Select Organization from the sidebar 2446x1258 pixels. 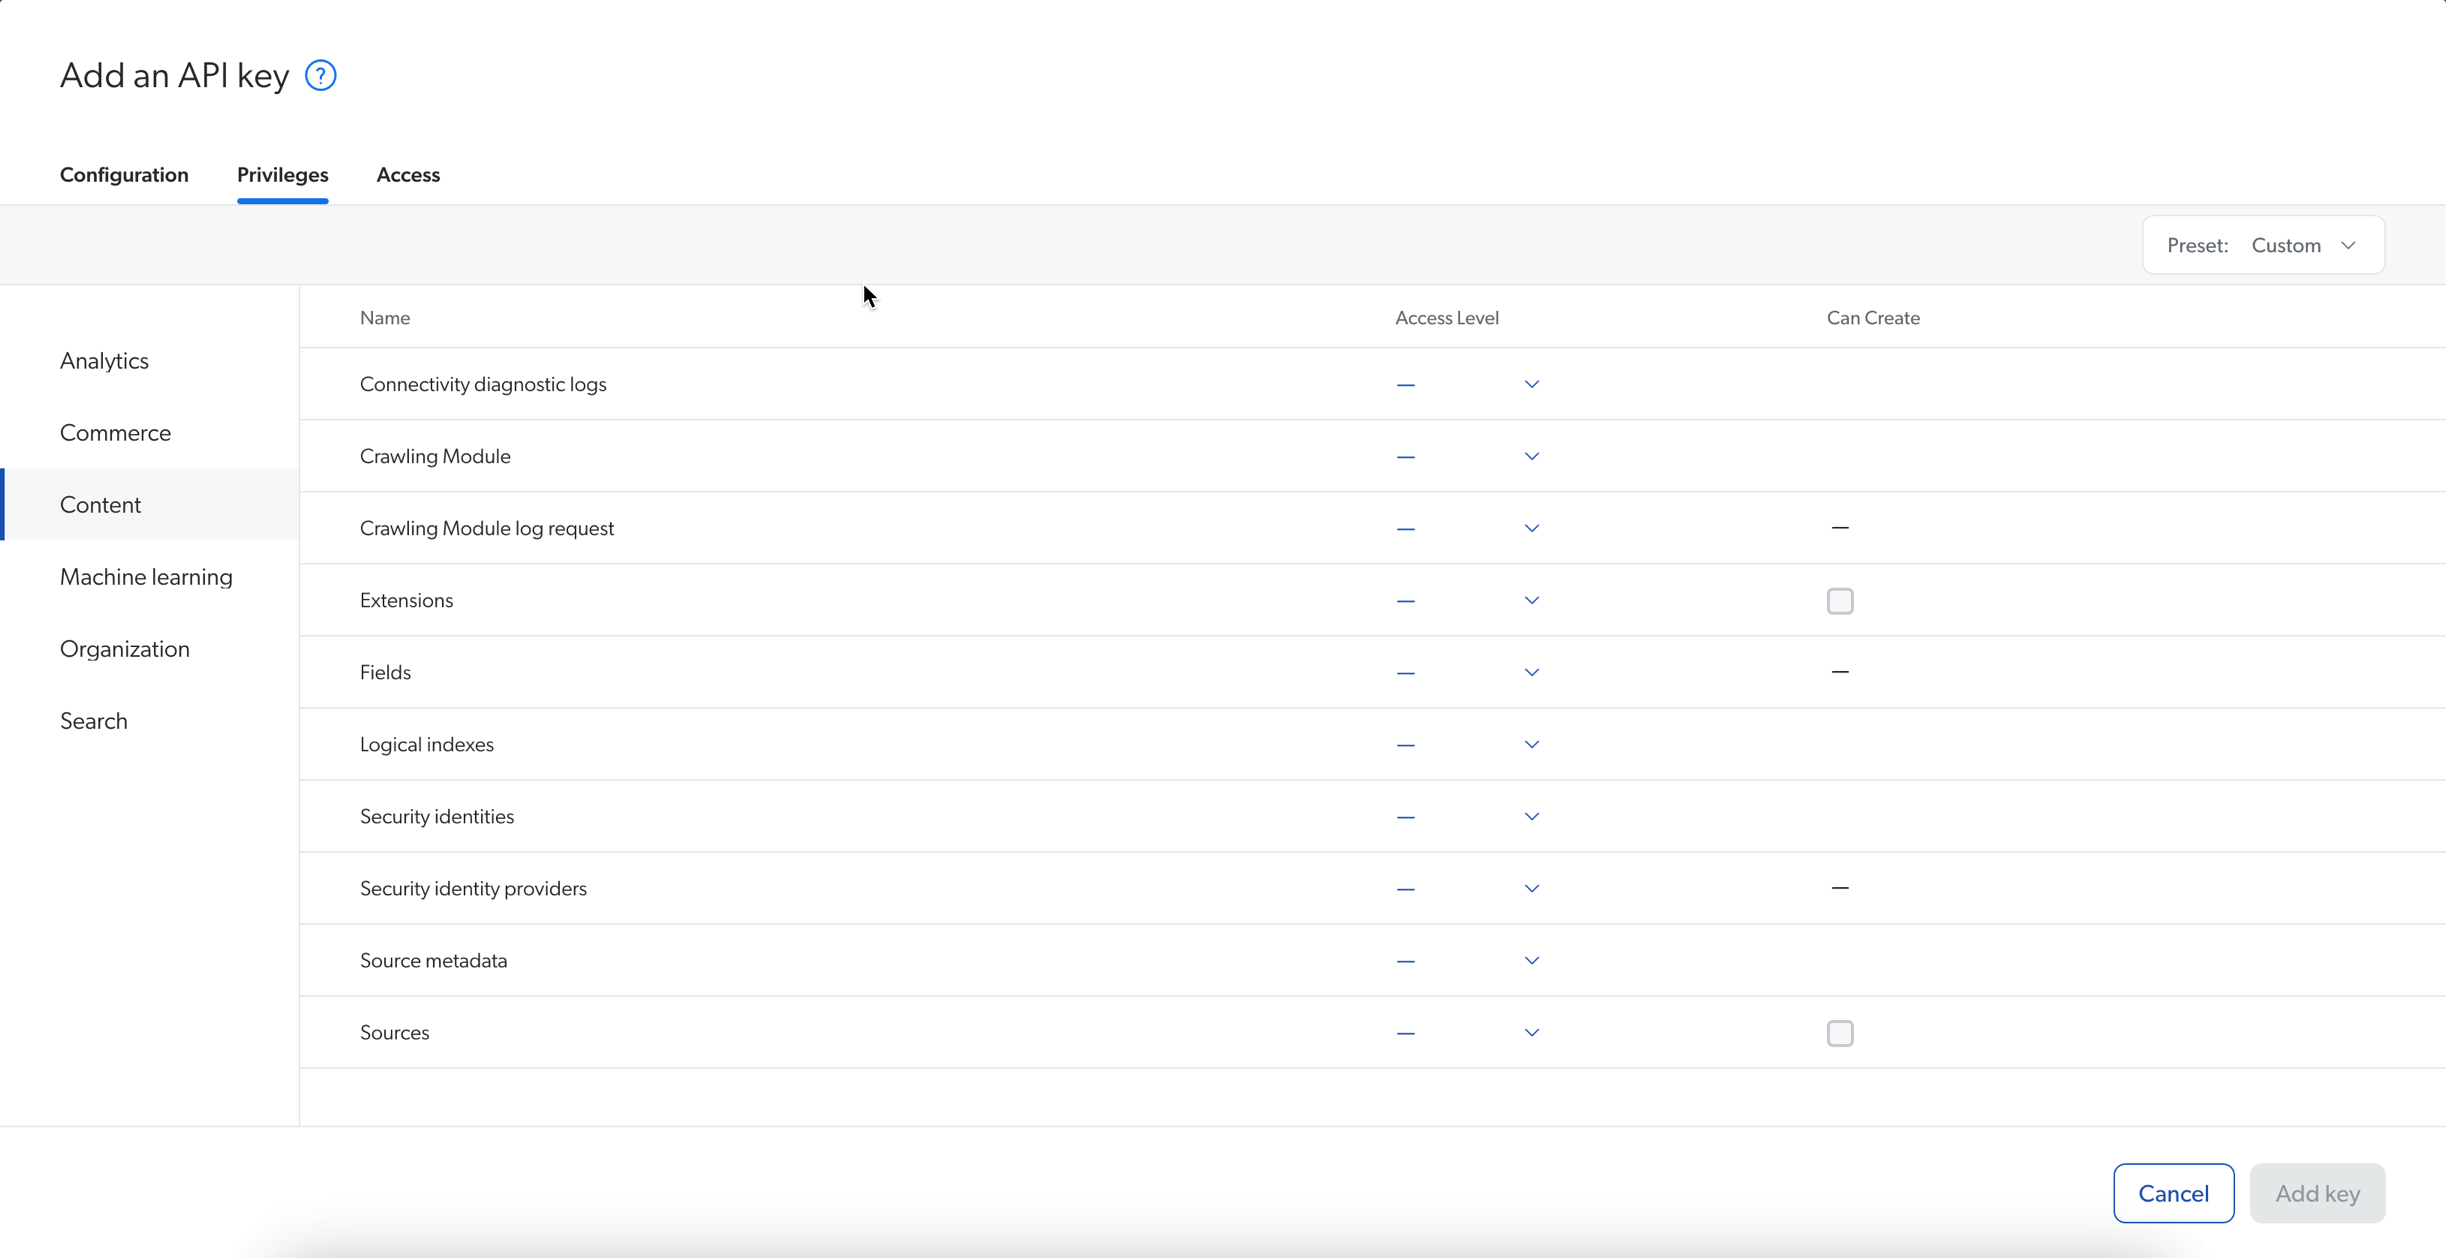click(125, 648)
